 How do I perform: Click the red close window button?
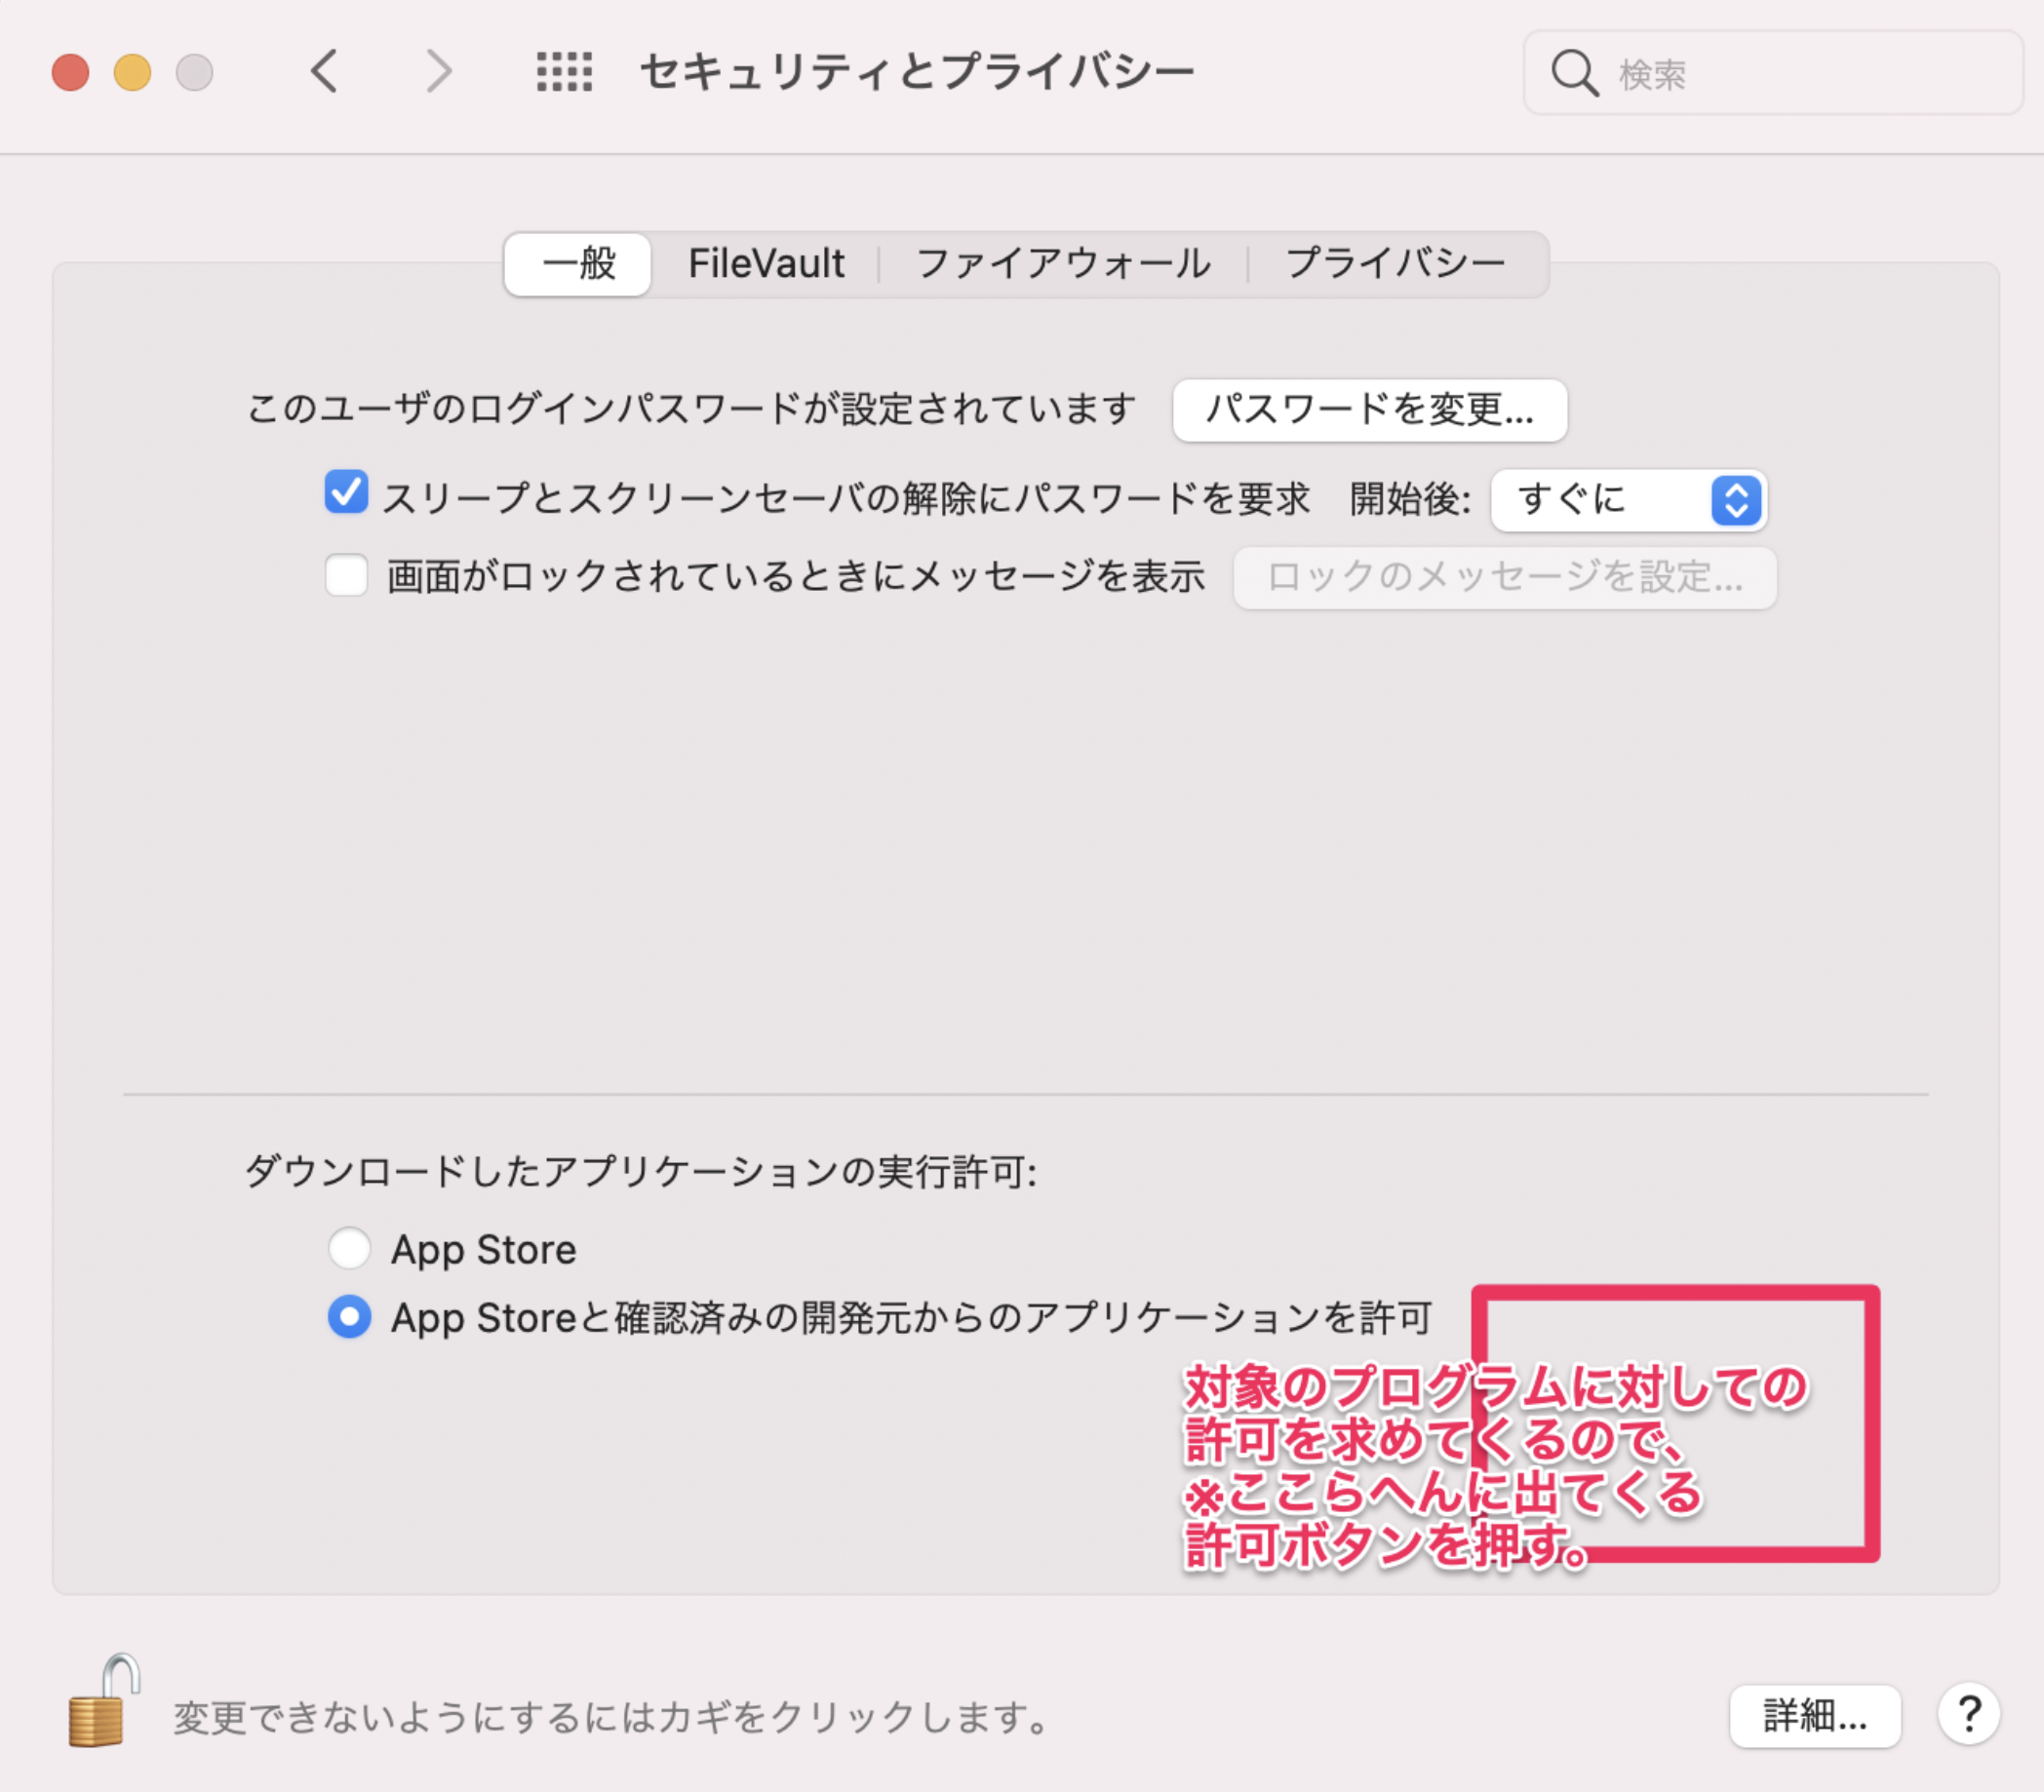click(71, 72)
